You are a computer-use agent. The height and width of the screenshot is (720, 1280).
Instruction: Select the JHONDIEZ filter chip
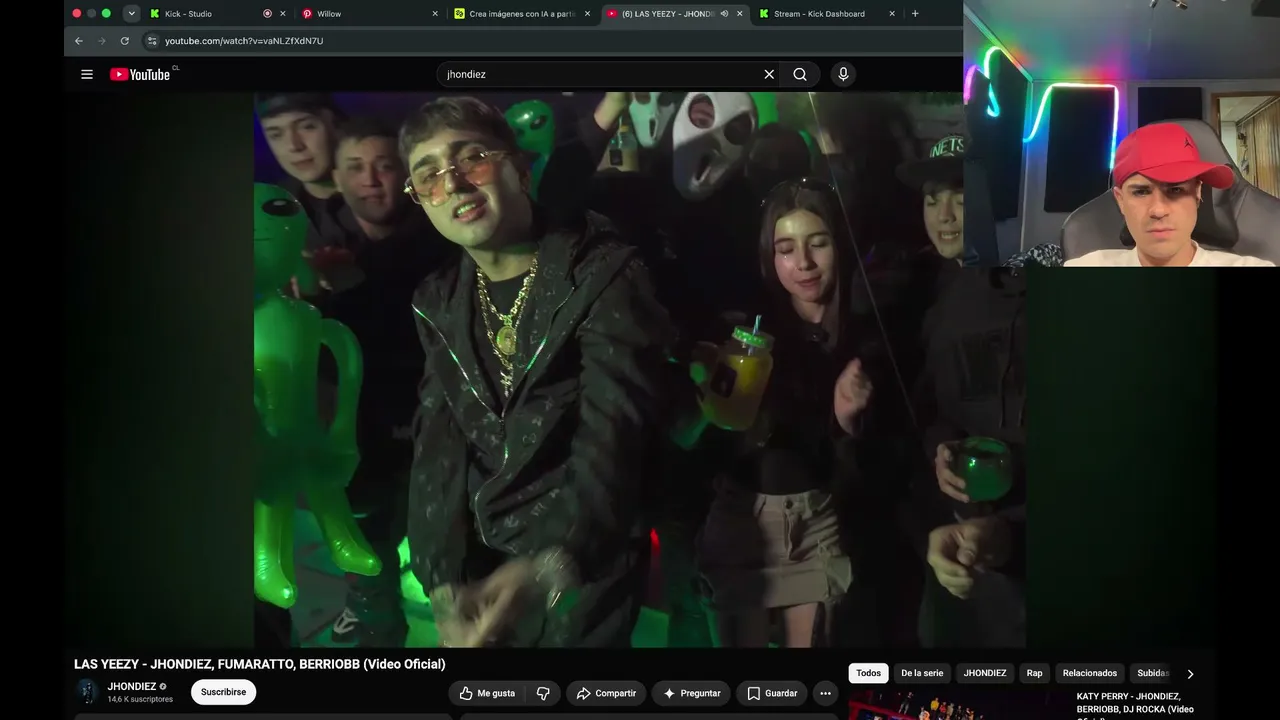click(985, 673)
